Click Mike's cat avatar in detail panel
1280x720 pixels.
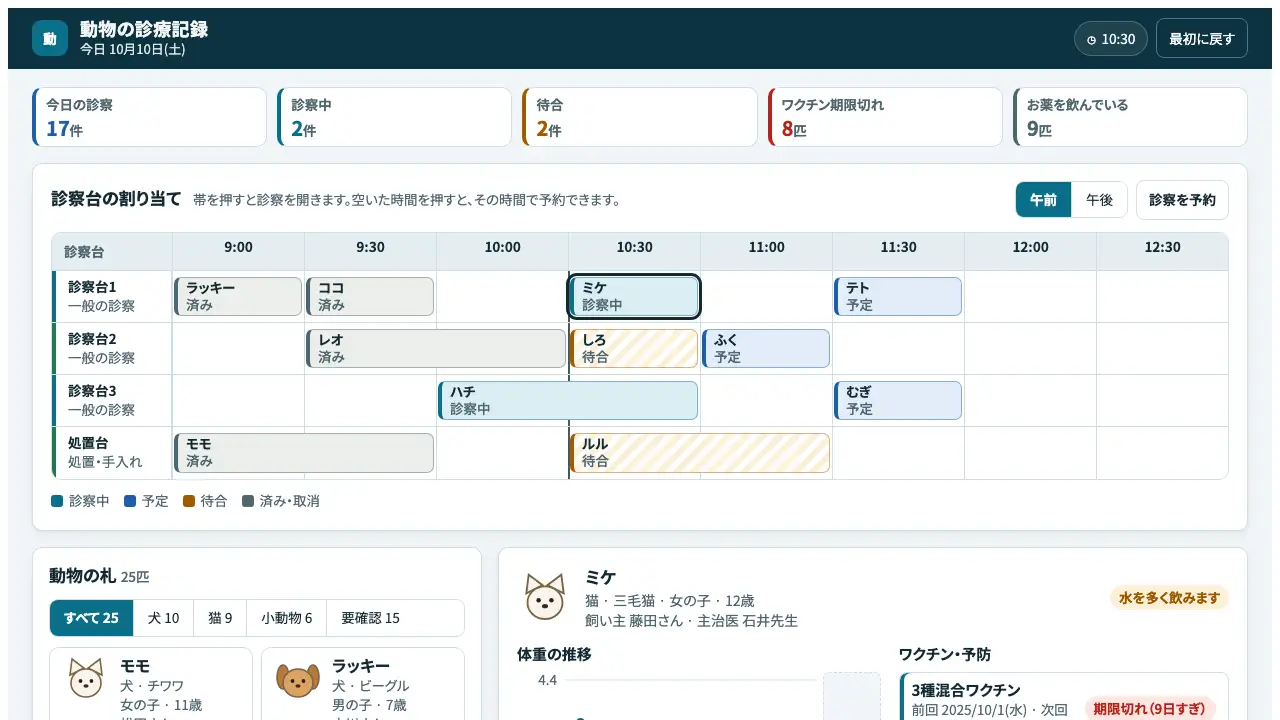pos(545,596)
